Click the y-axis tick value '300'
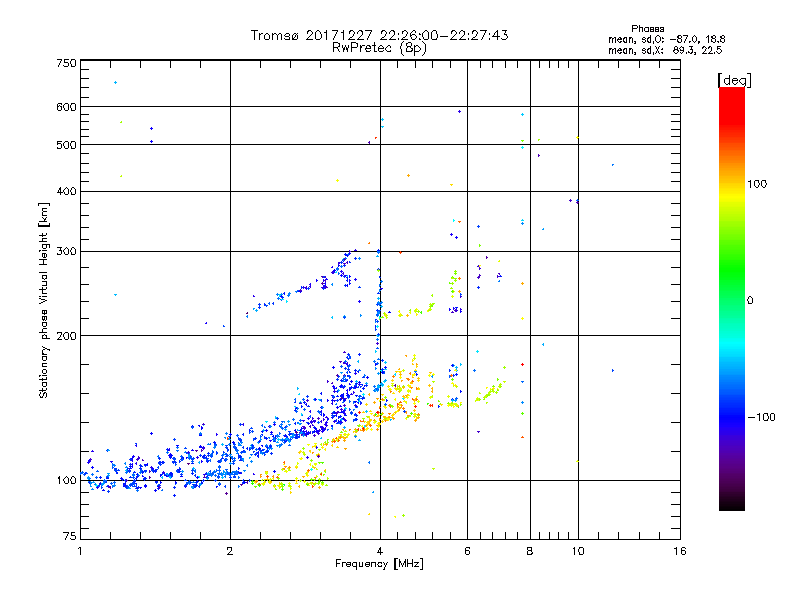The image size is (800, 600). coord(66,252)
